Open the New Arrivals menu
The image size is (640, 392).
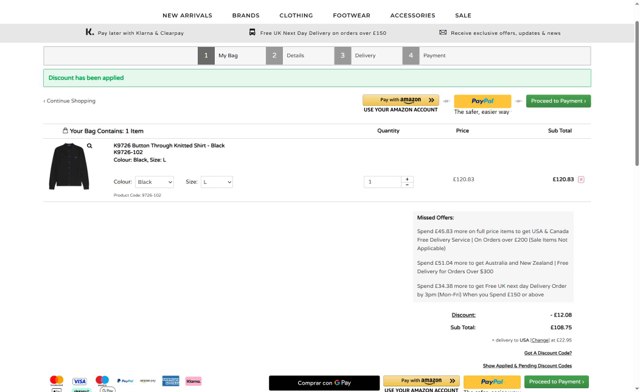click(187, 16)
